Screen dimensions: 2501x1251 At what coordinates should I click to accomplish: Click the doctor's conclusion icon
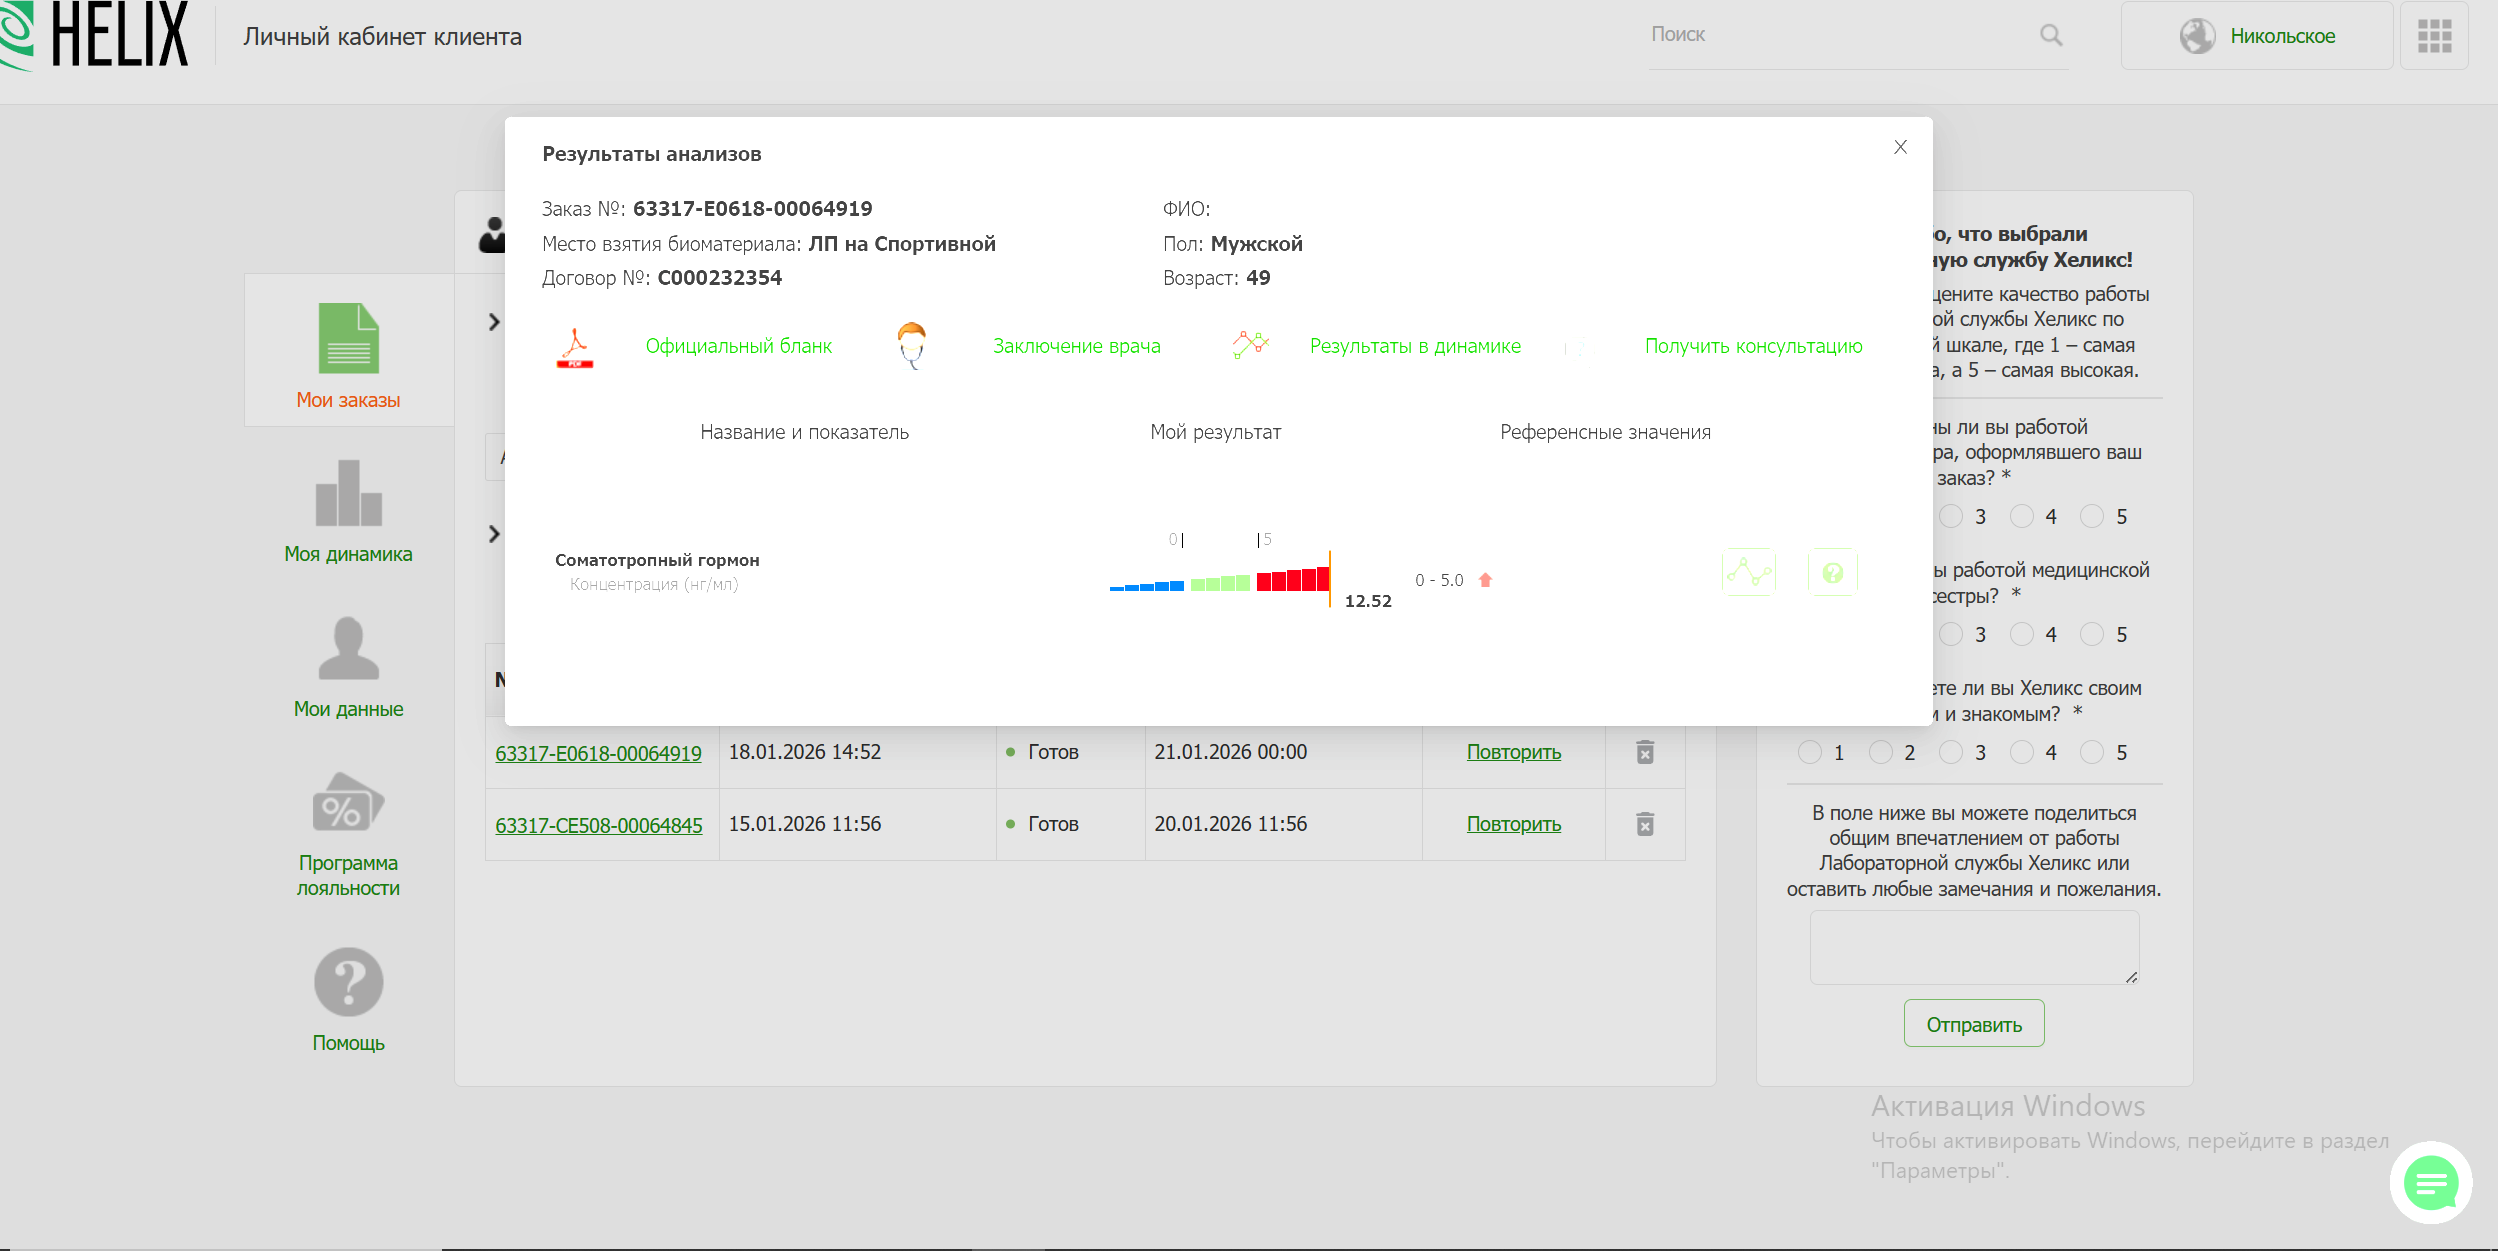tap(911, 346)
